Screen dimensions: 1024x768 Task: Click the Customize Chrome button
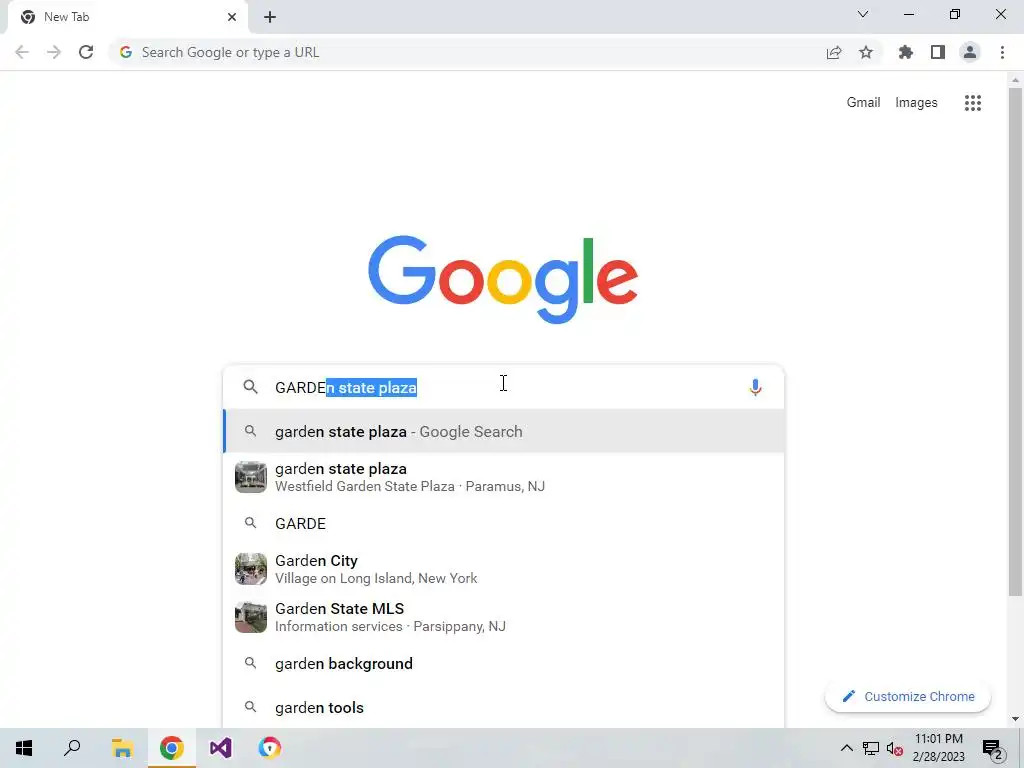click(908, 696)
